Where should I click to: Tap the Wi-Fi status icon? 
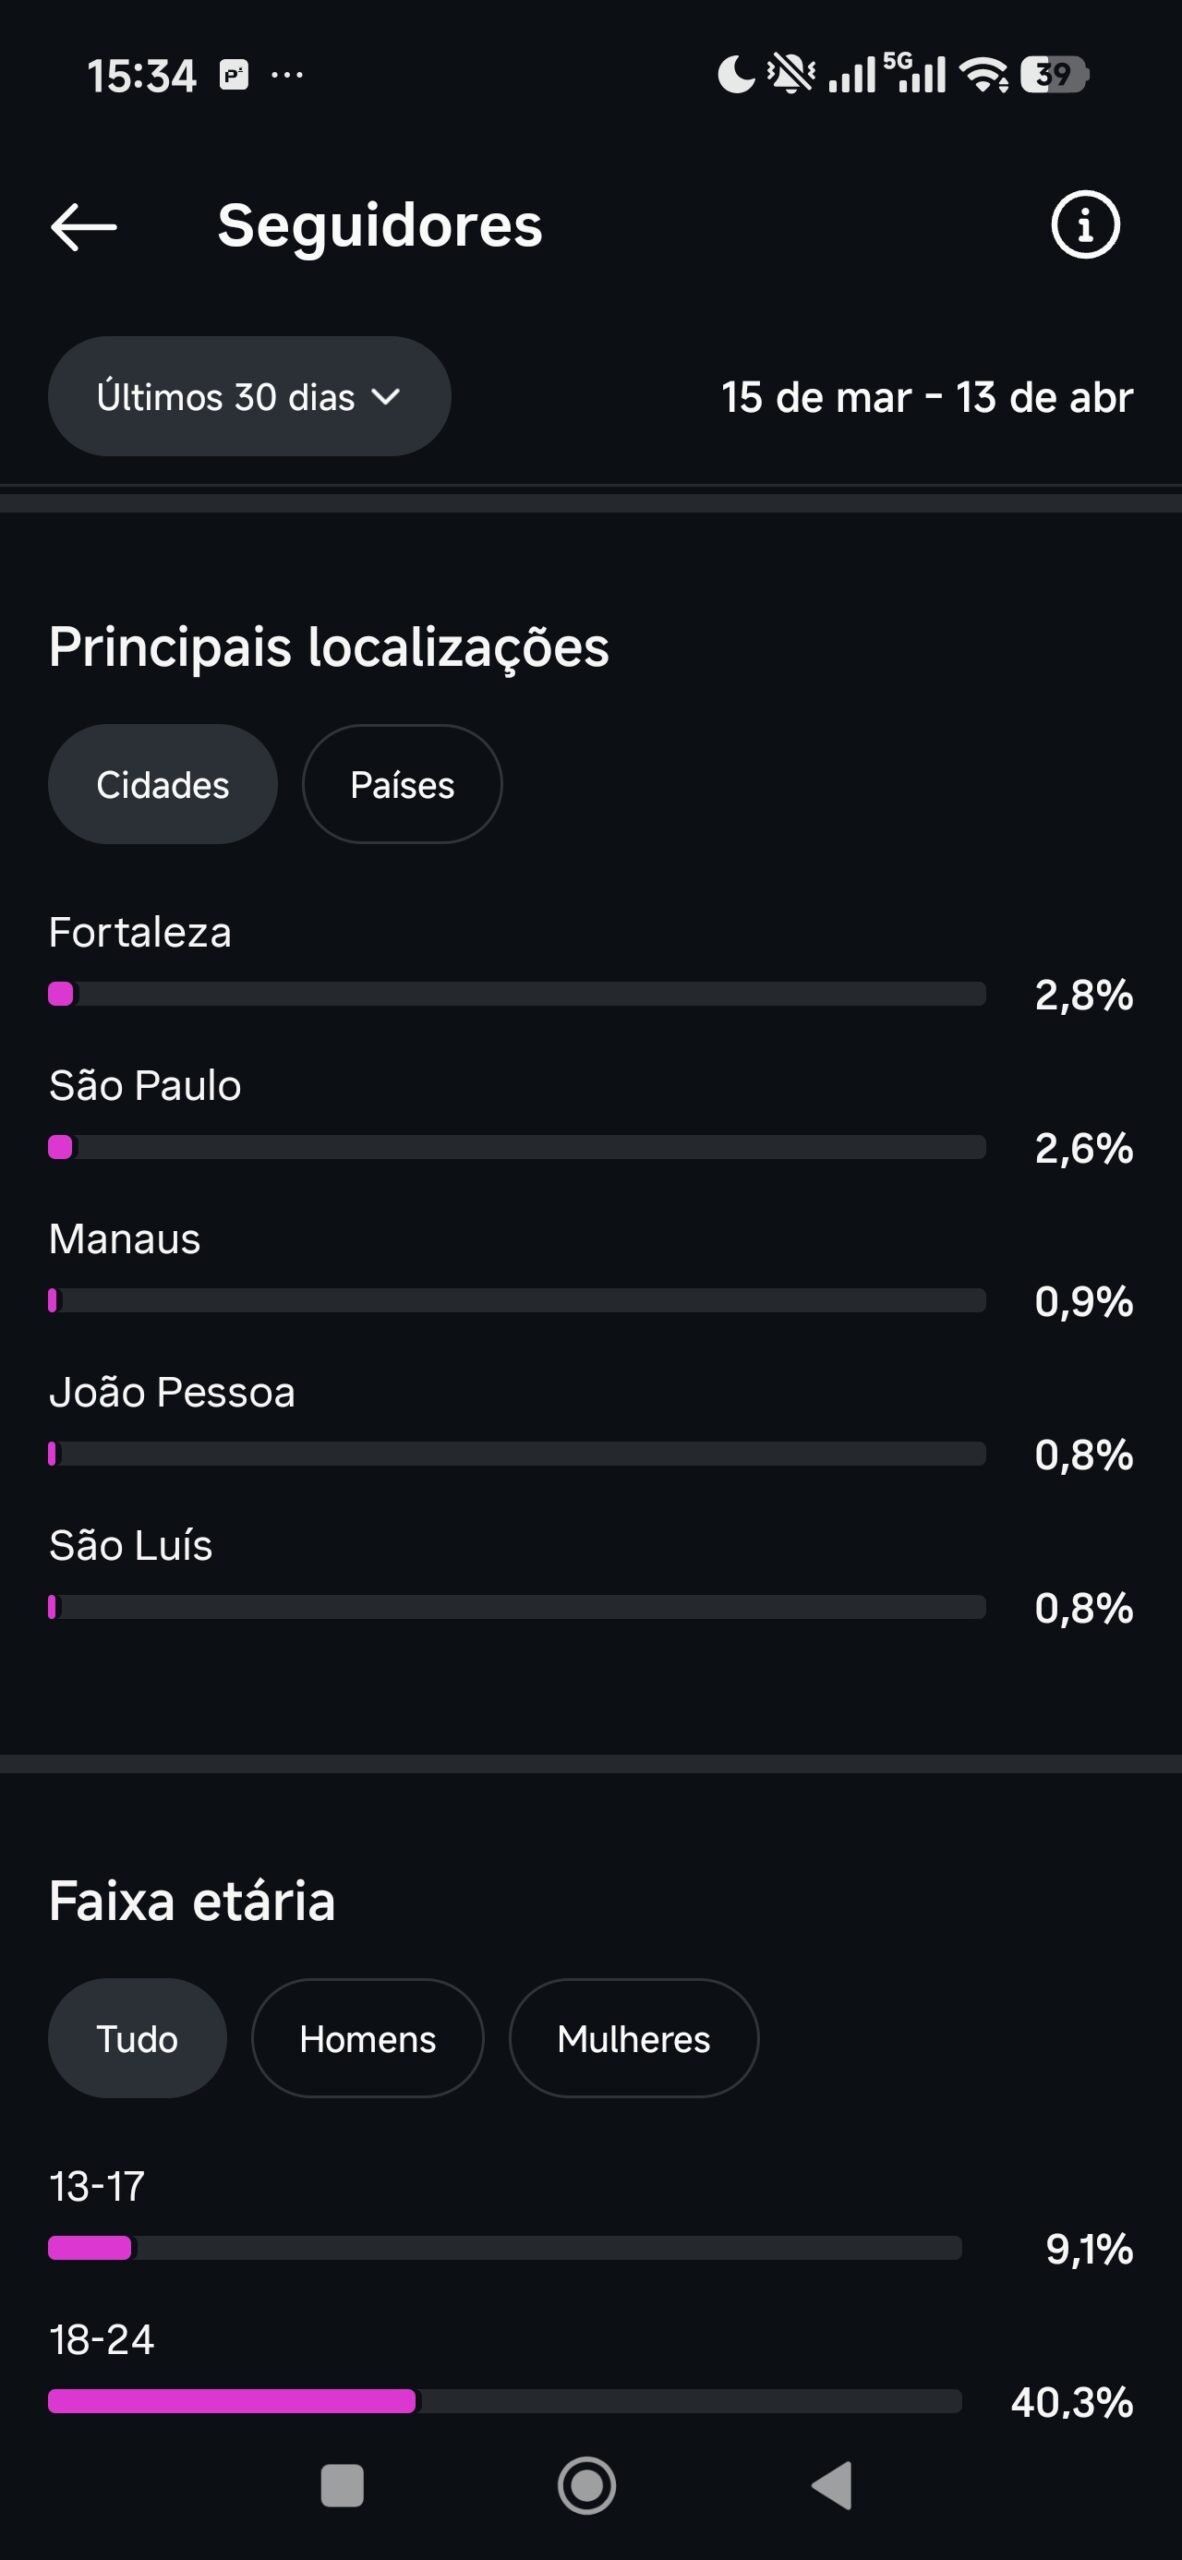983,75
